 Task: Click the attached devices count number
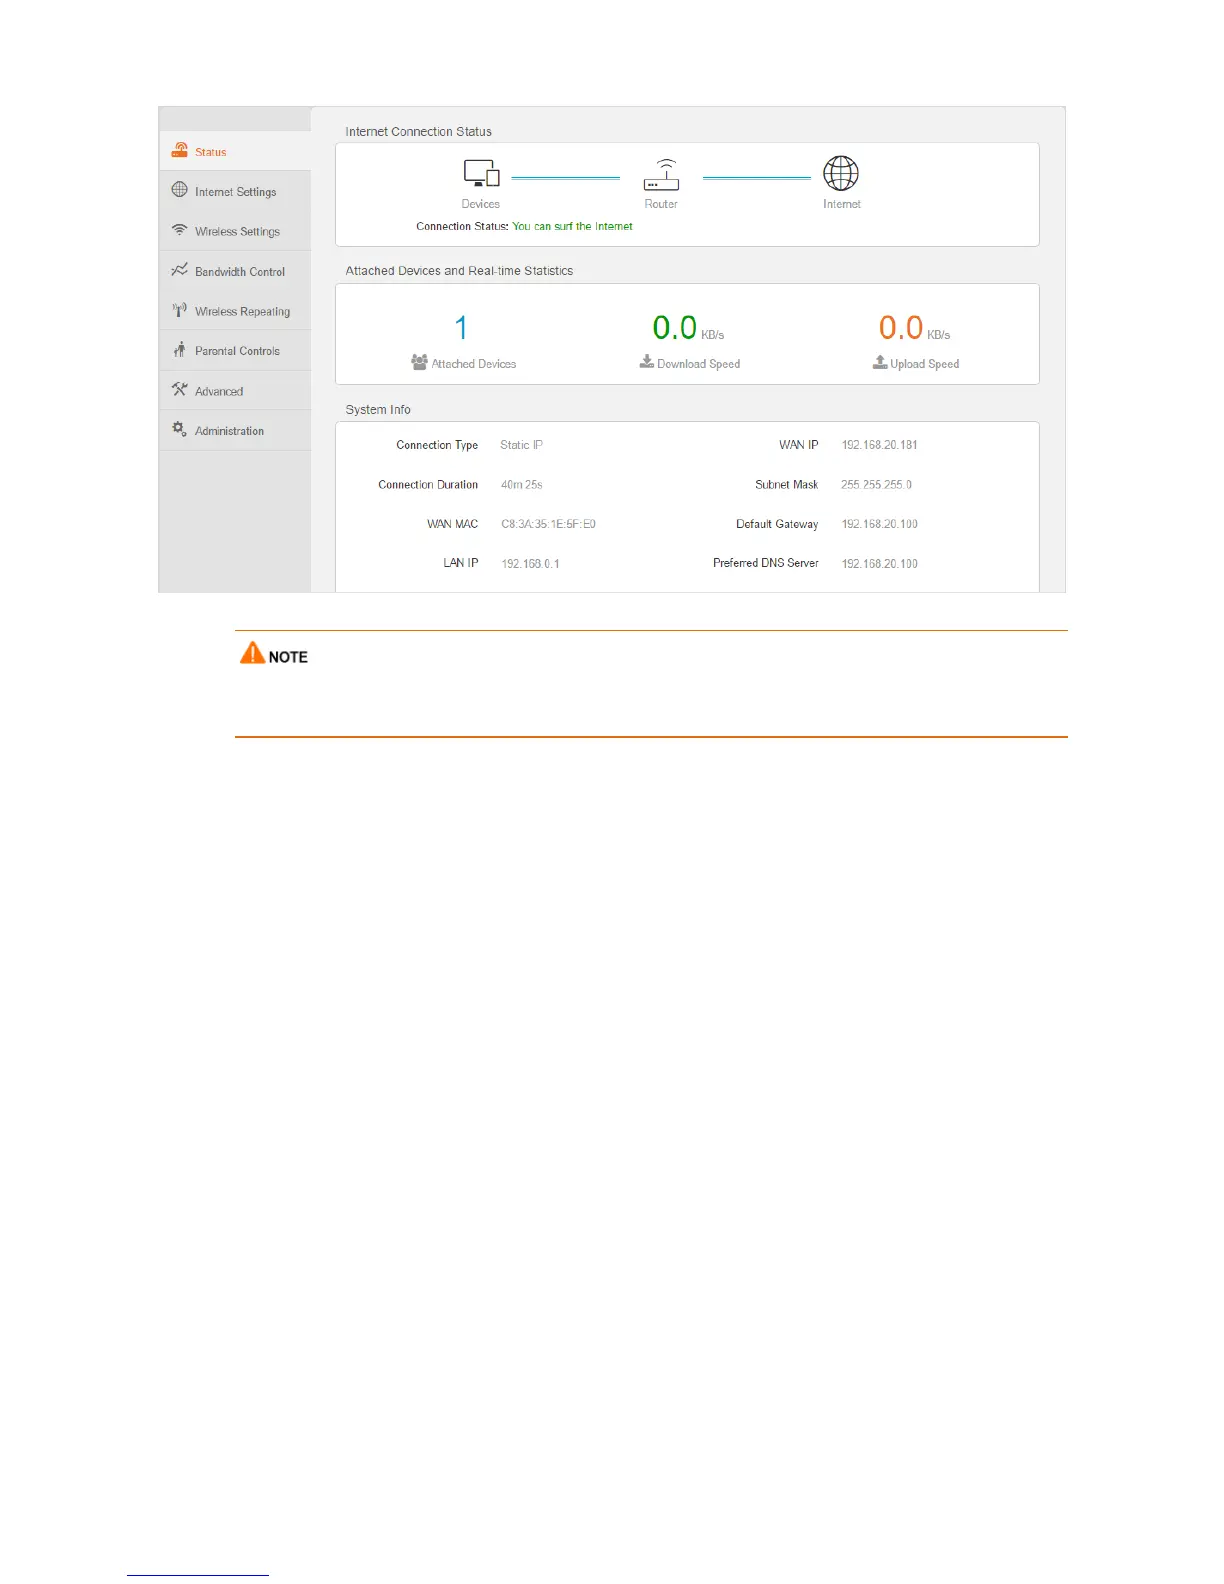point(461,328)
